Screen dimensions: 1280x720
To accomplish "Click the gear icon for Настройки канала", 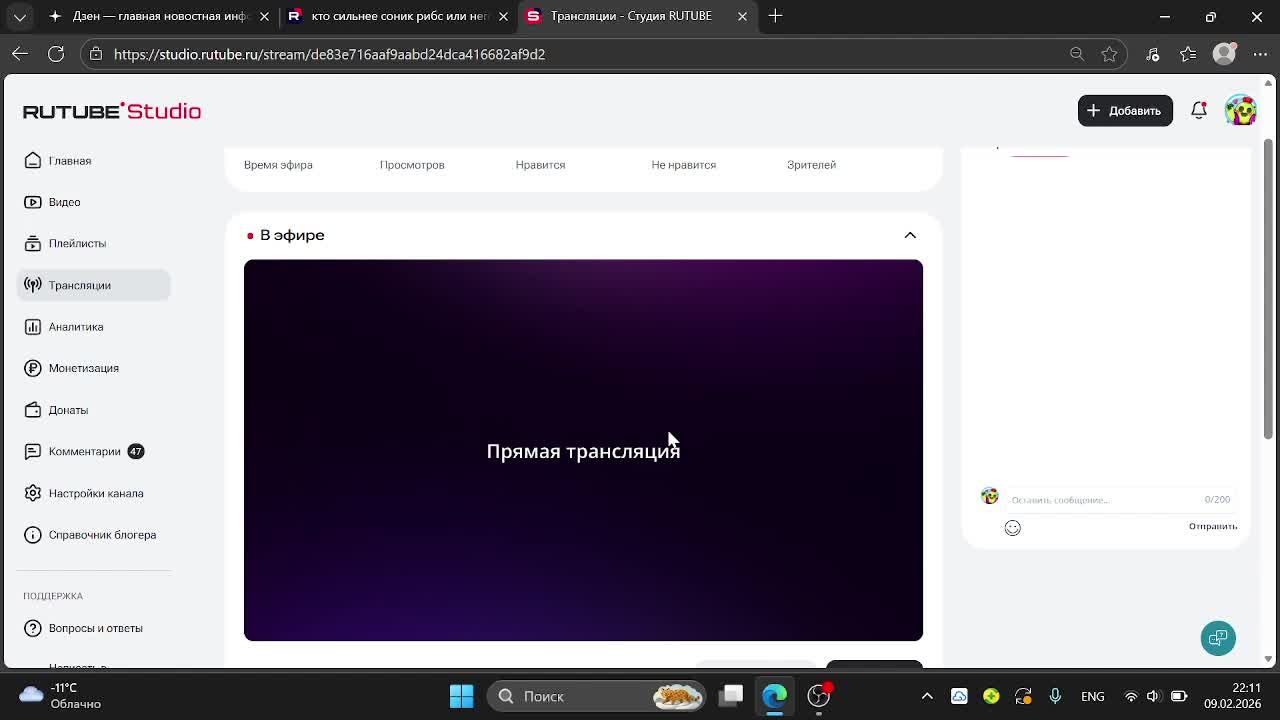I will click(x=33, y=493).
